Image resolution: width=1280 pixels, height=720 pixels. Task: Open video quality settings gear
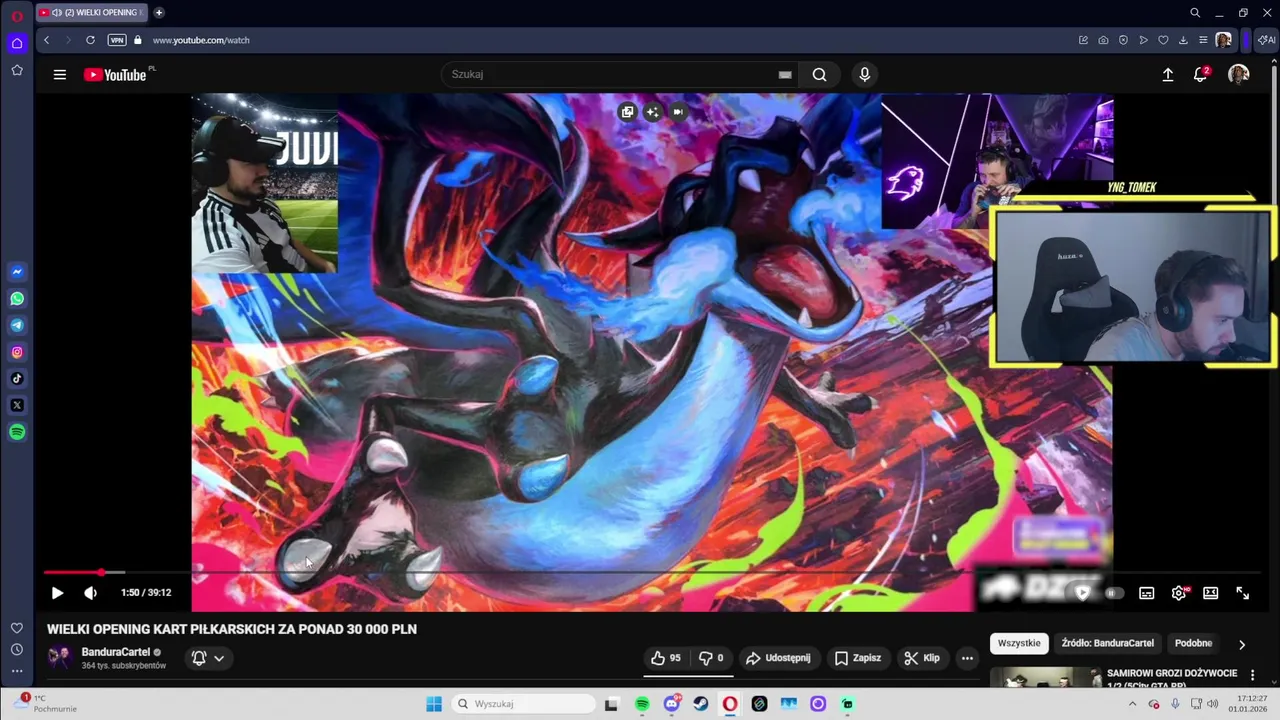point(1179,593)
